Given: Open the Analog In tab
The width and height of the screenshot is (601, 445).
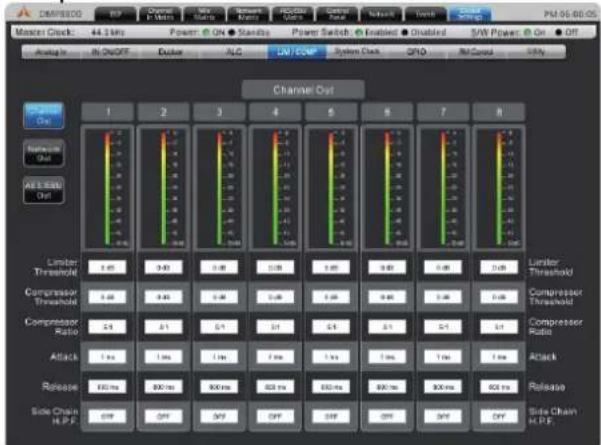Looking at the screenshot, I should click(x=51, y=52).
